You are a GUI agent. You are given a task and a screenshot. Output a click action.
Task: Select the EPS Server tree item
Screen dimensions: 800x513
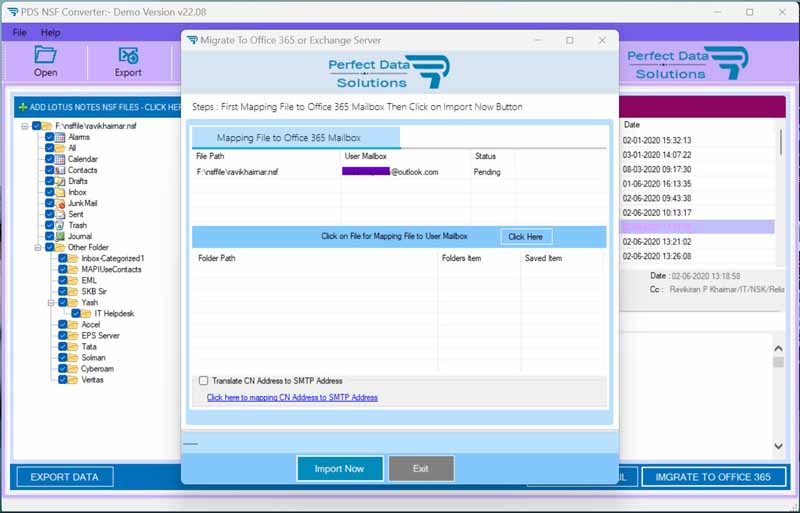pyautogui.click(x=101, y=335)
